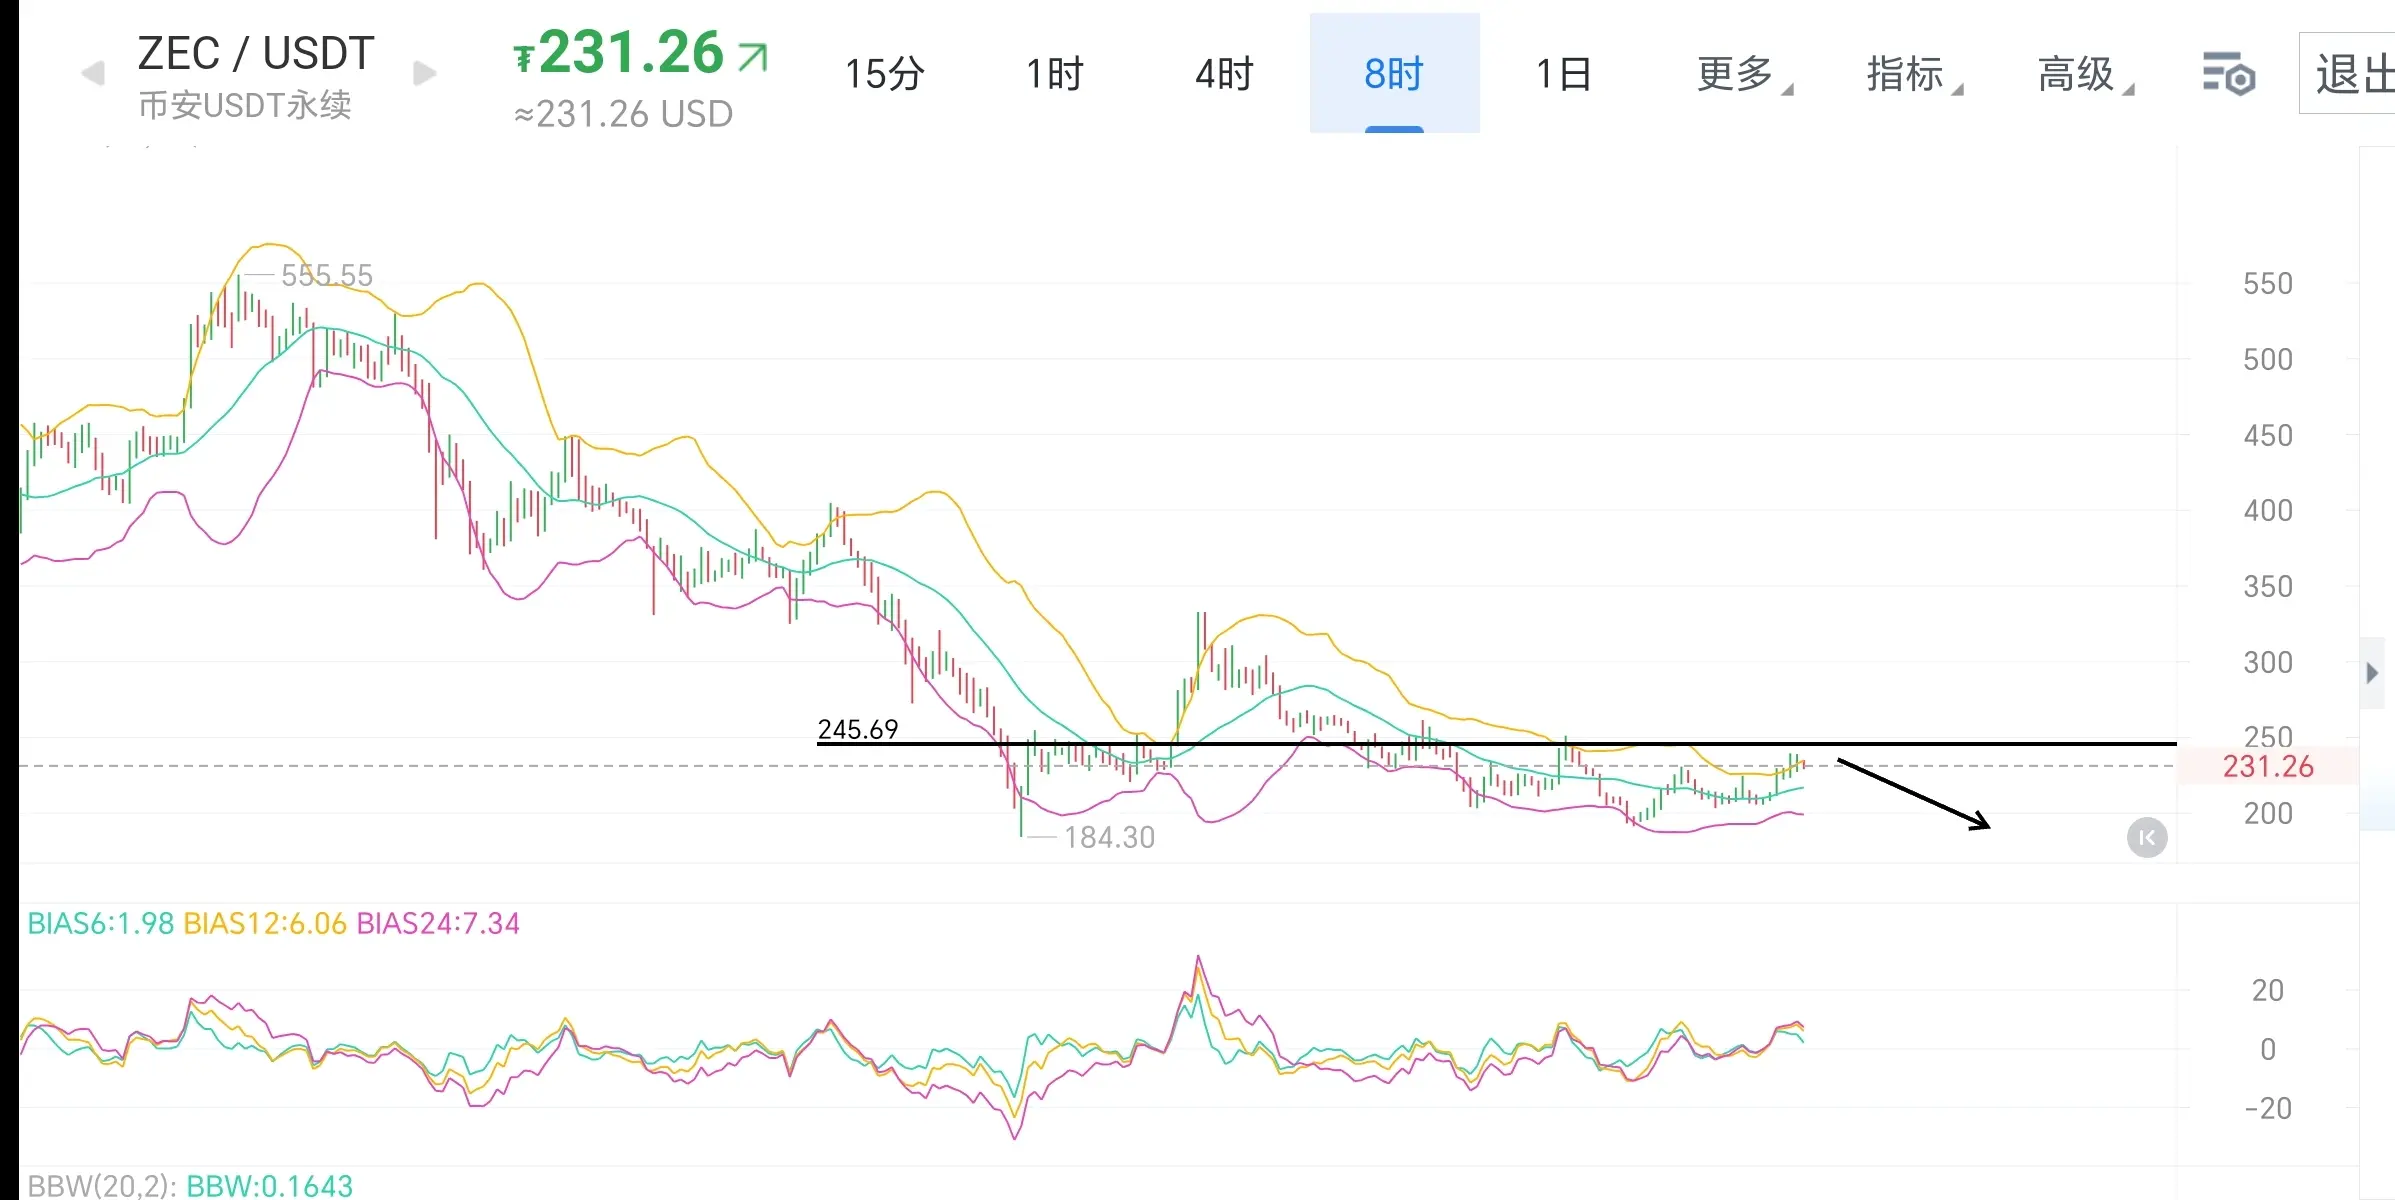Click the green price up-arrow icon
The width and height of the screenshot is (2395, 1200).
[753, 56]
